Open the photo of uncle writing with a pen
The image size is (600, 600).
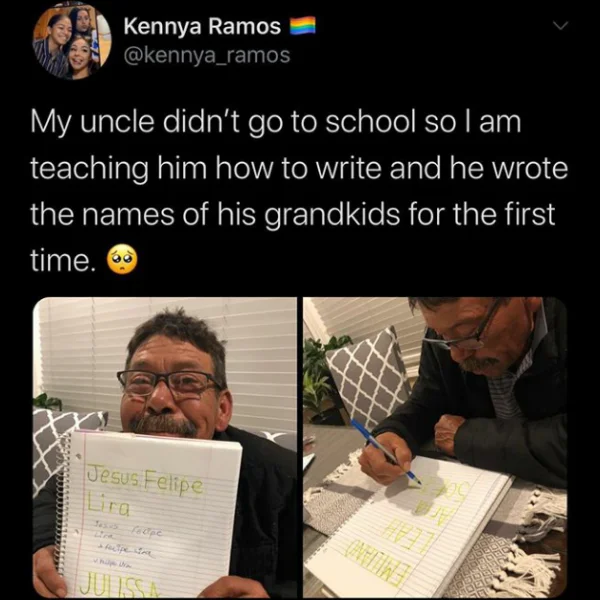click(435, 447)
